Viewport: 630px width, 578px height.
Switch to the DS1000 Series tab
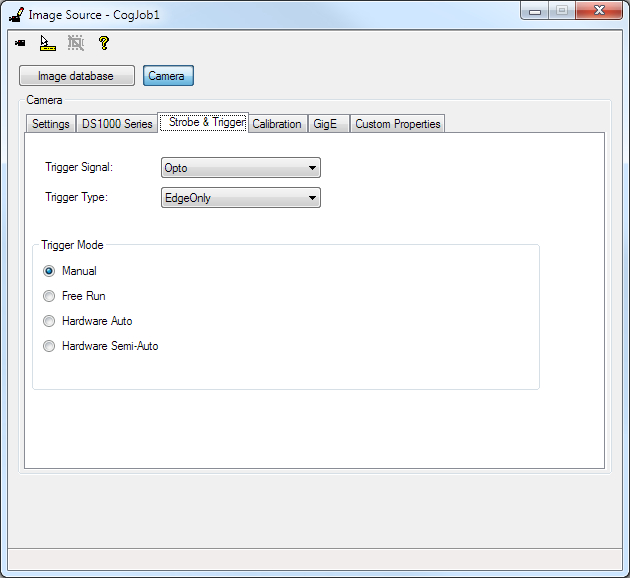pos(117,124)
